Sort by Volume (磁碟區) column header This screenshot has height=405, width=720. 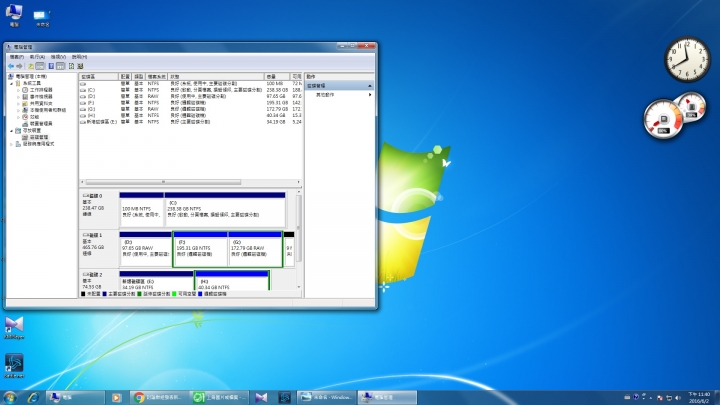99,77
